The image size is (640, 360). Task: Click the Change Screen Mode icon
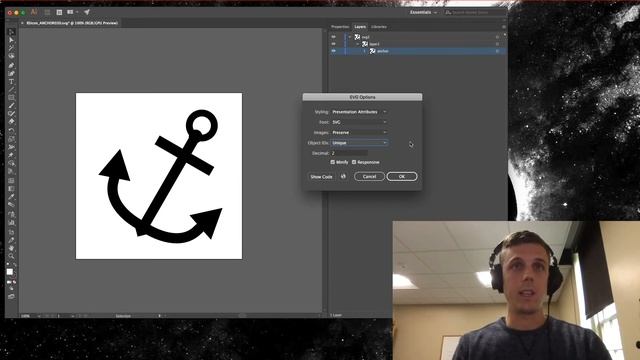11,296
